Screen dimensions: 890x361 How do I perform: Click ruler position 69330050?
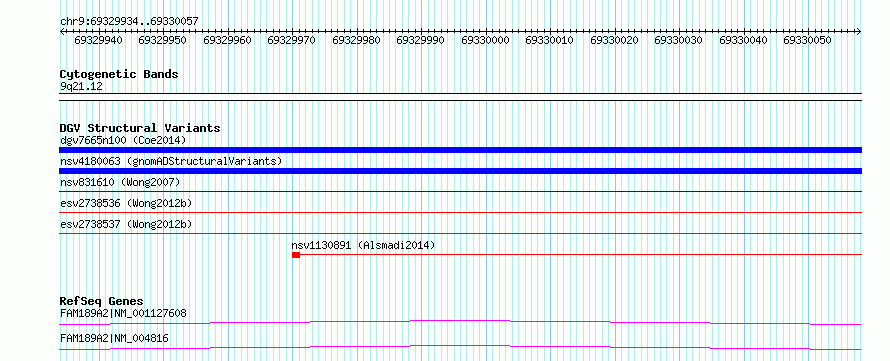[x=808, y=40]
